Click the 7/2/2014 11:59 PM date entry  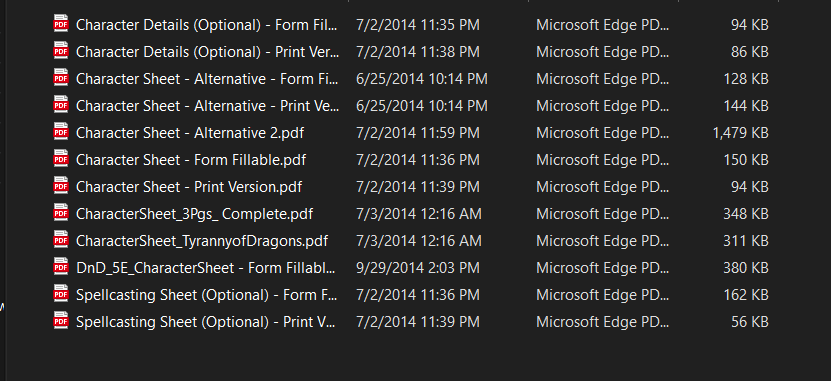point(418,133)
